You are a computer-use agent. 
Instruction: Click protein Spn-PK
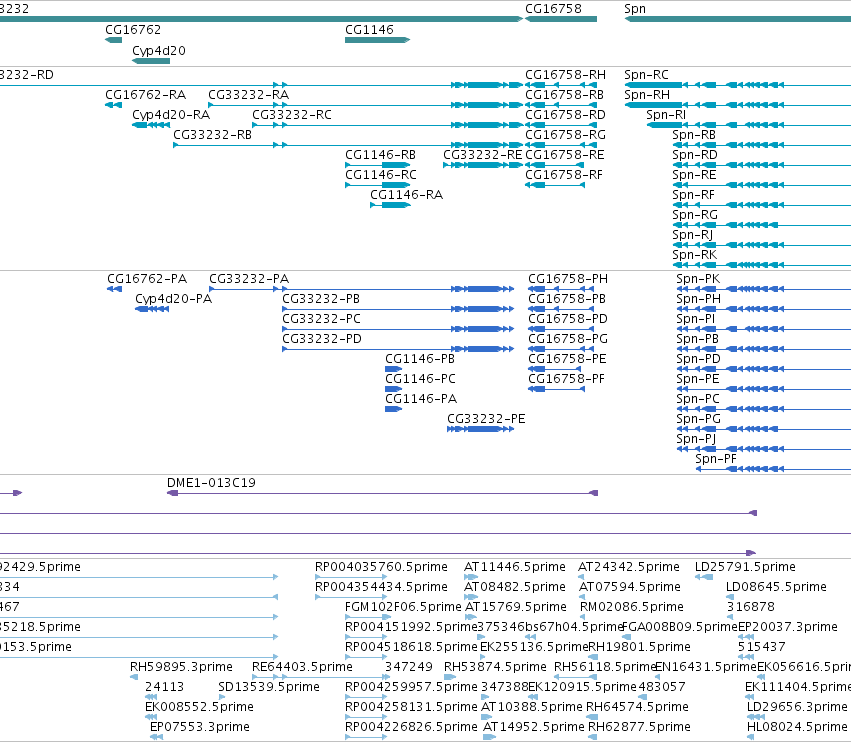pyautogui.click(x=698, y=279)
